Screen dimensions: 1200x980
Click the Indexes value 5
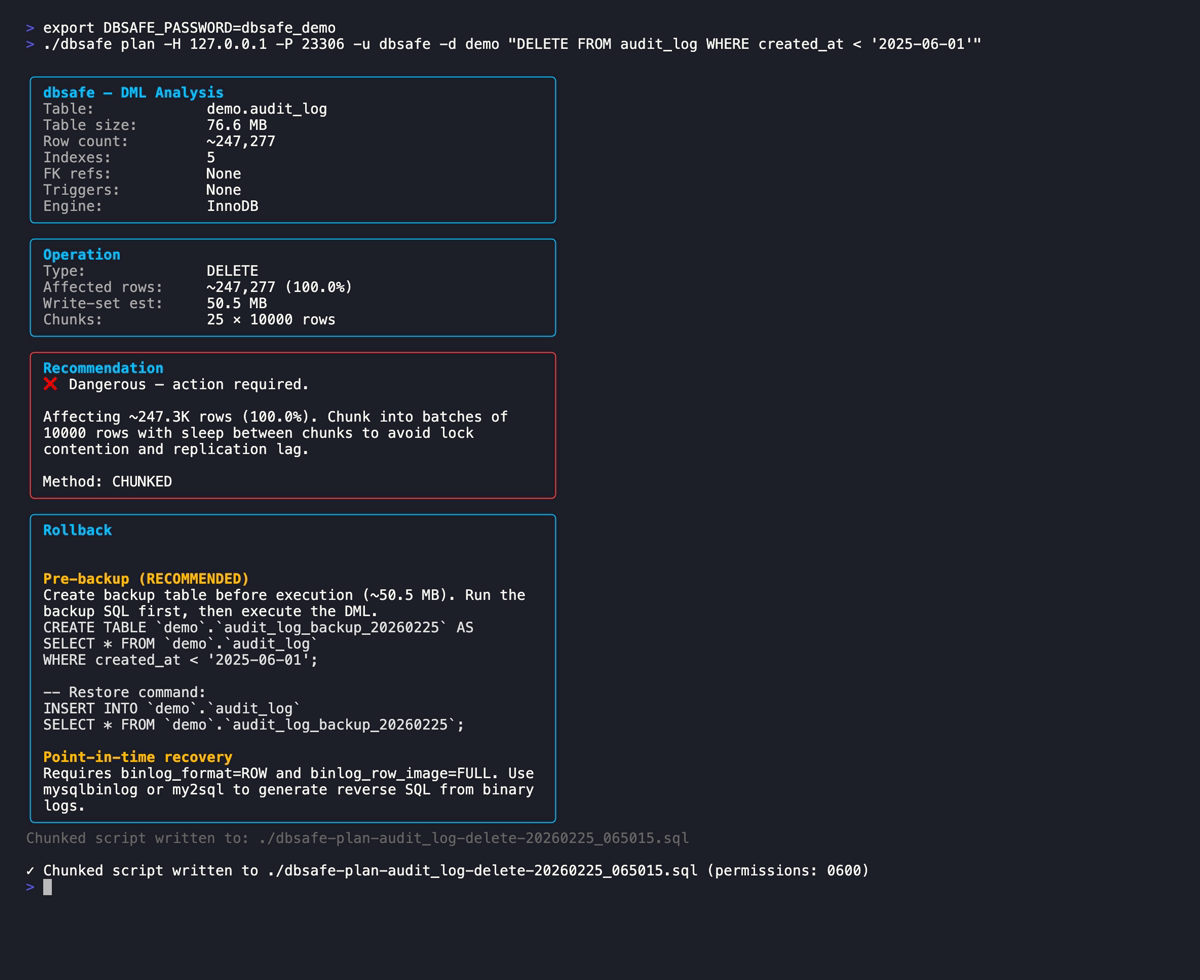211,157
